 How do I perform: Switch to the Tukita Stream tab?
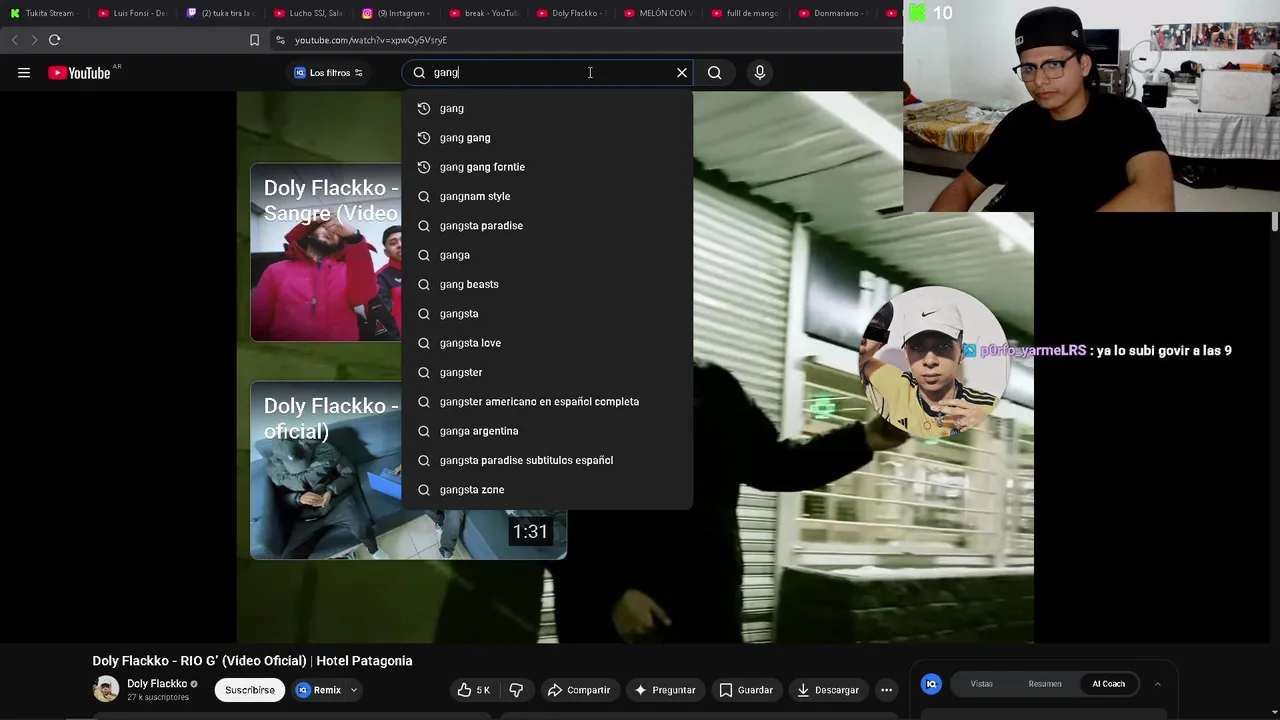43,13
